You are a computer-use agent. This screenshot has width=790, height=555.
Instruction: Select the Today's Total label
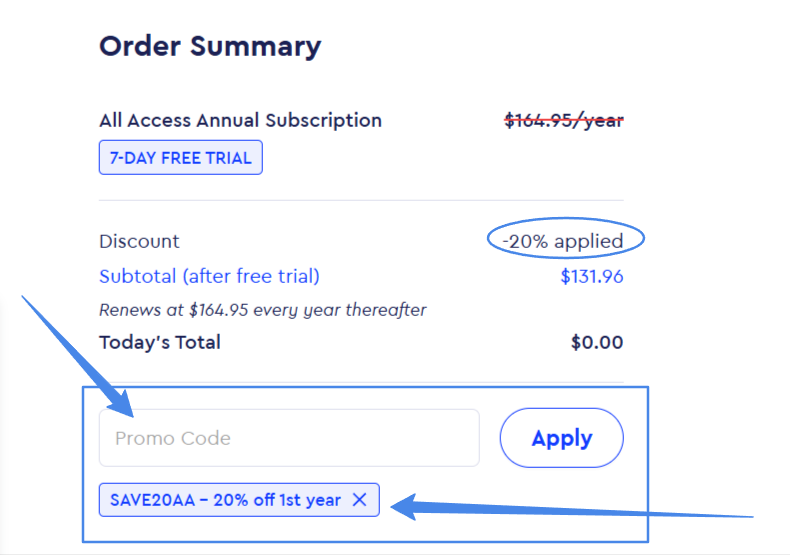click(160, 342)
